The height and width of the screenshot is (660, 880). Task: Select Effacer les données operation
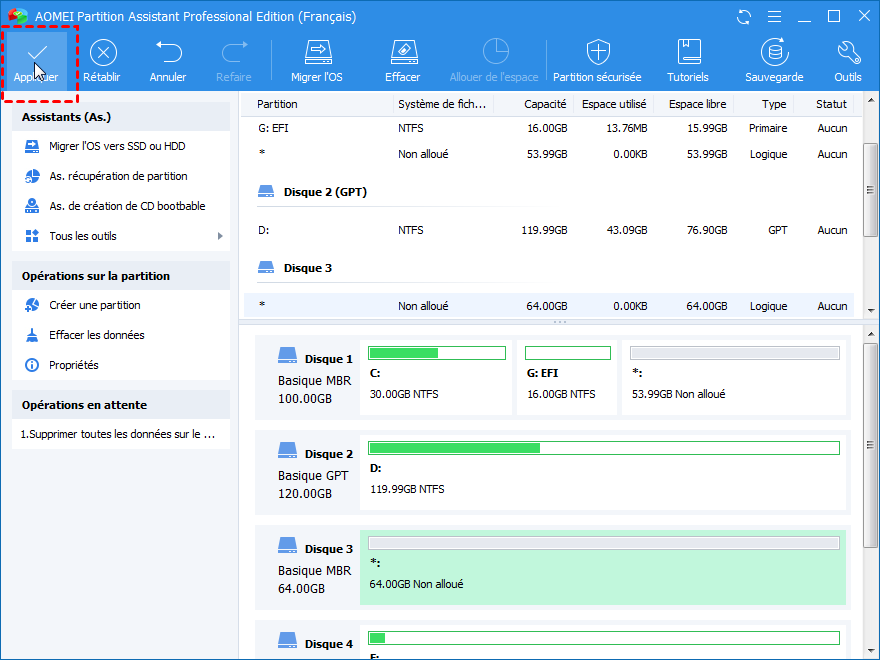click(96, 335)
